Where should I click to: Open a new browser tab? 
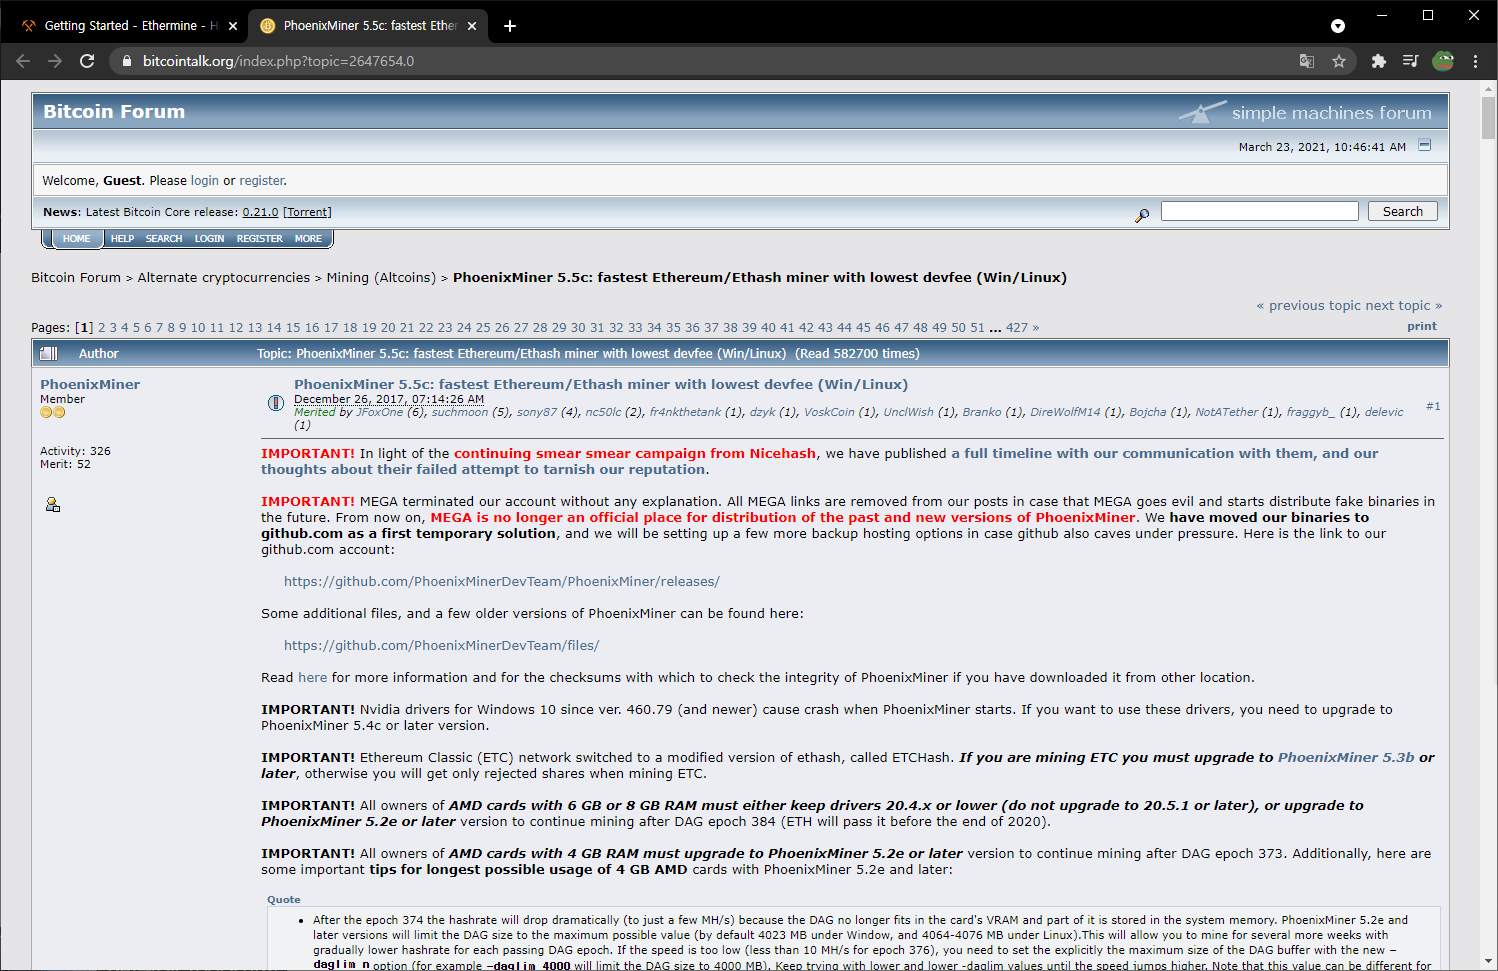[x=510, y=26]
